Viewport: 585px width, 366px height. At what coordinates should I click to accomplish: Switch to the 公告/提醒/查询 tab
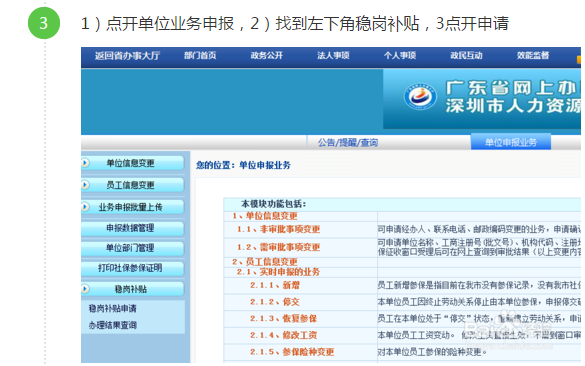click(348, 143)
